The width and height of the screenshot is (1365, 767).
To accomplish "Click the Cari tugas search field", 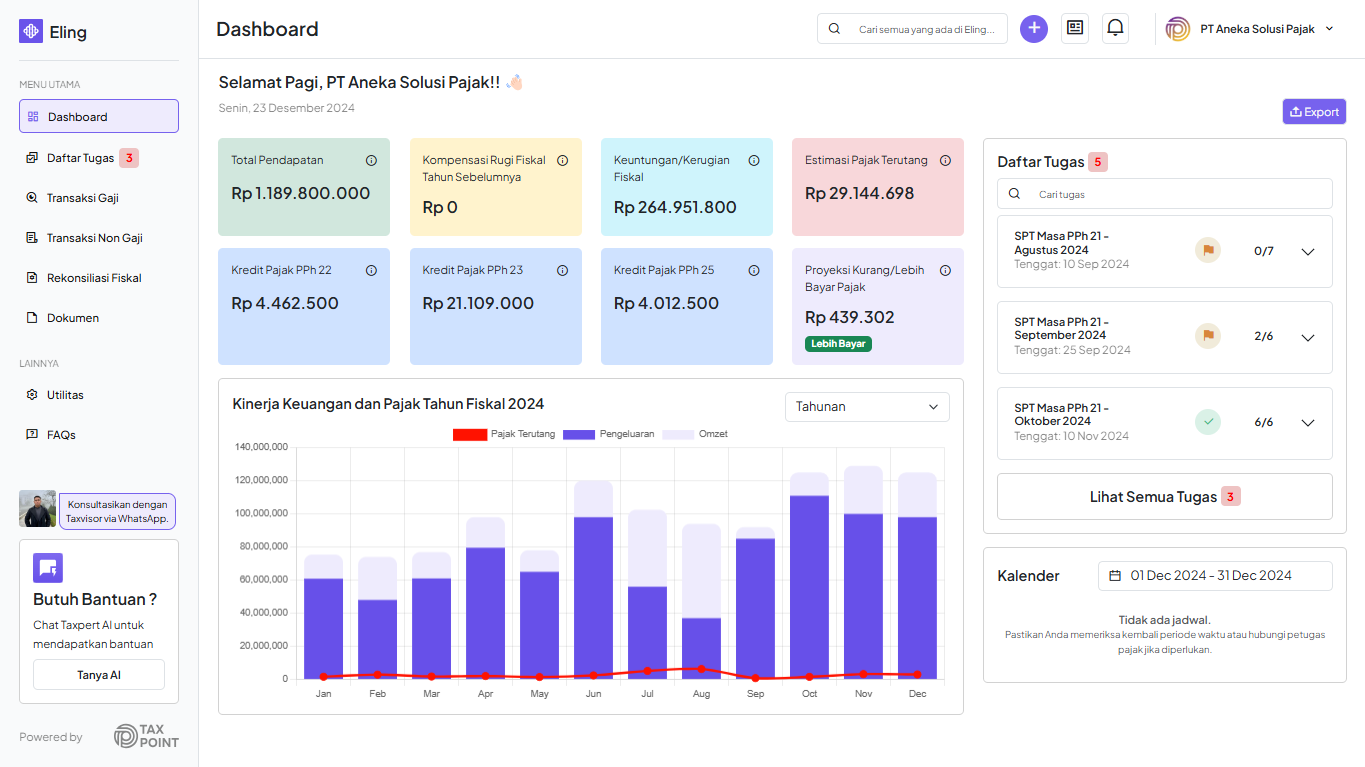I will (1165, 194).
